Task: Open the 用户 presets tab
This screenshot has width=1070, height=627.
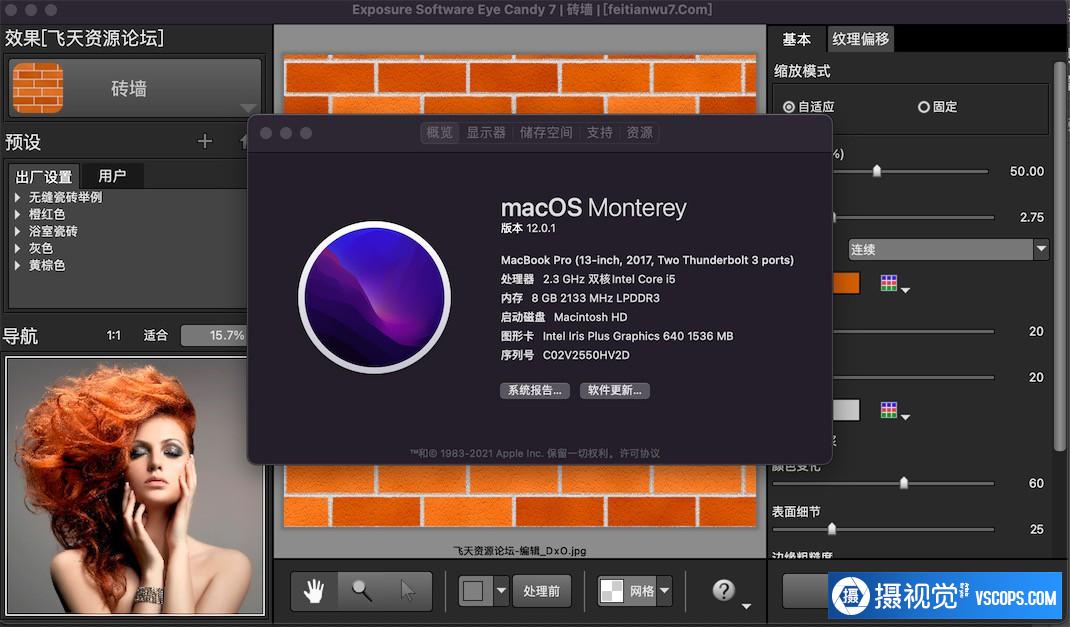Action: click(112, 176)
